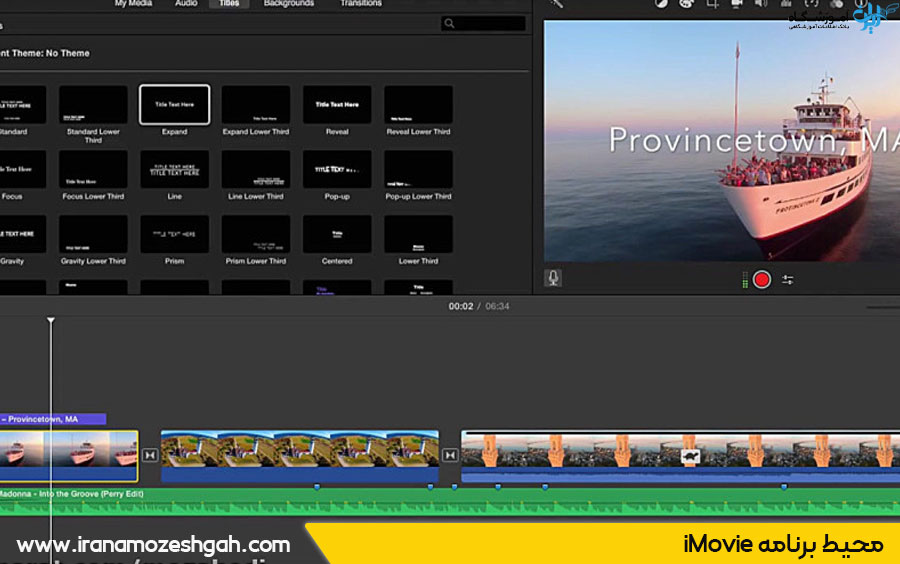Screen dimensions: 900x564
Task: Open the Transitions tab
Action: [x=360, y=3]
